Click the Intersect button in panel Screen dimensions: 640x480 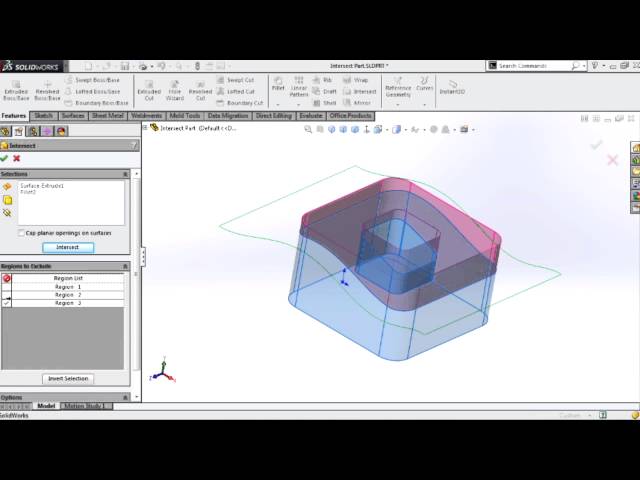point(68,247)
